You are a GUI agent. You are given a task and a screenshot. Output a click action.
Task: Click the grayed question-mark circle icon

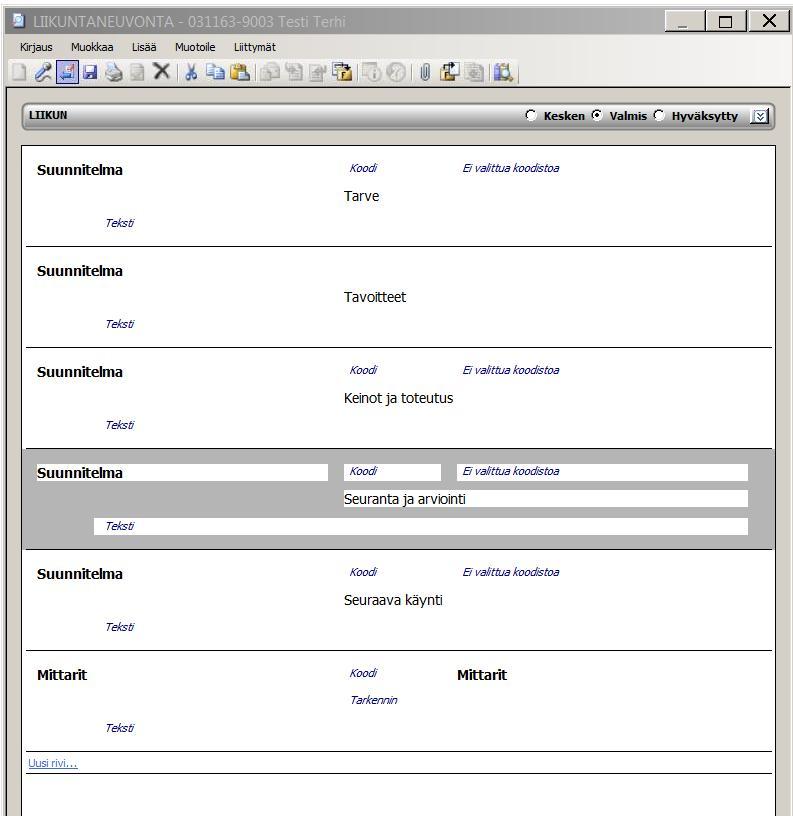pos(396,72)
